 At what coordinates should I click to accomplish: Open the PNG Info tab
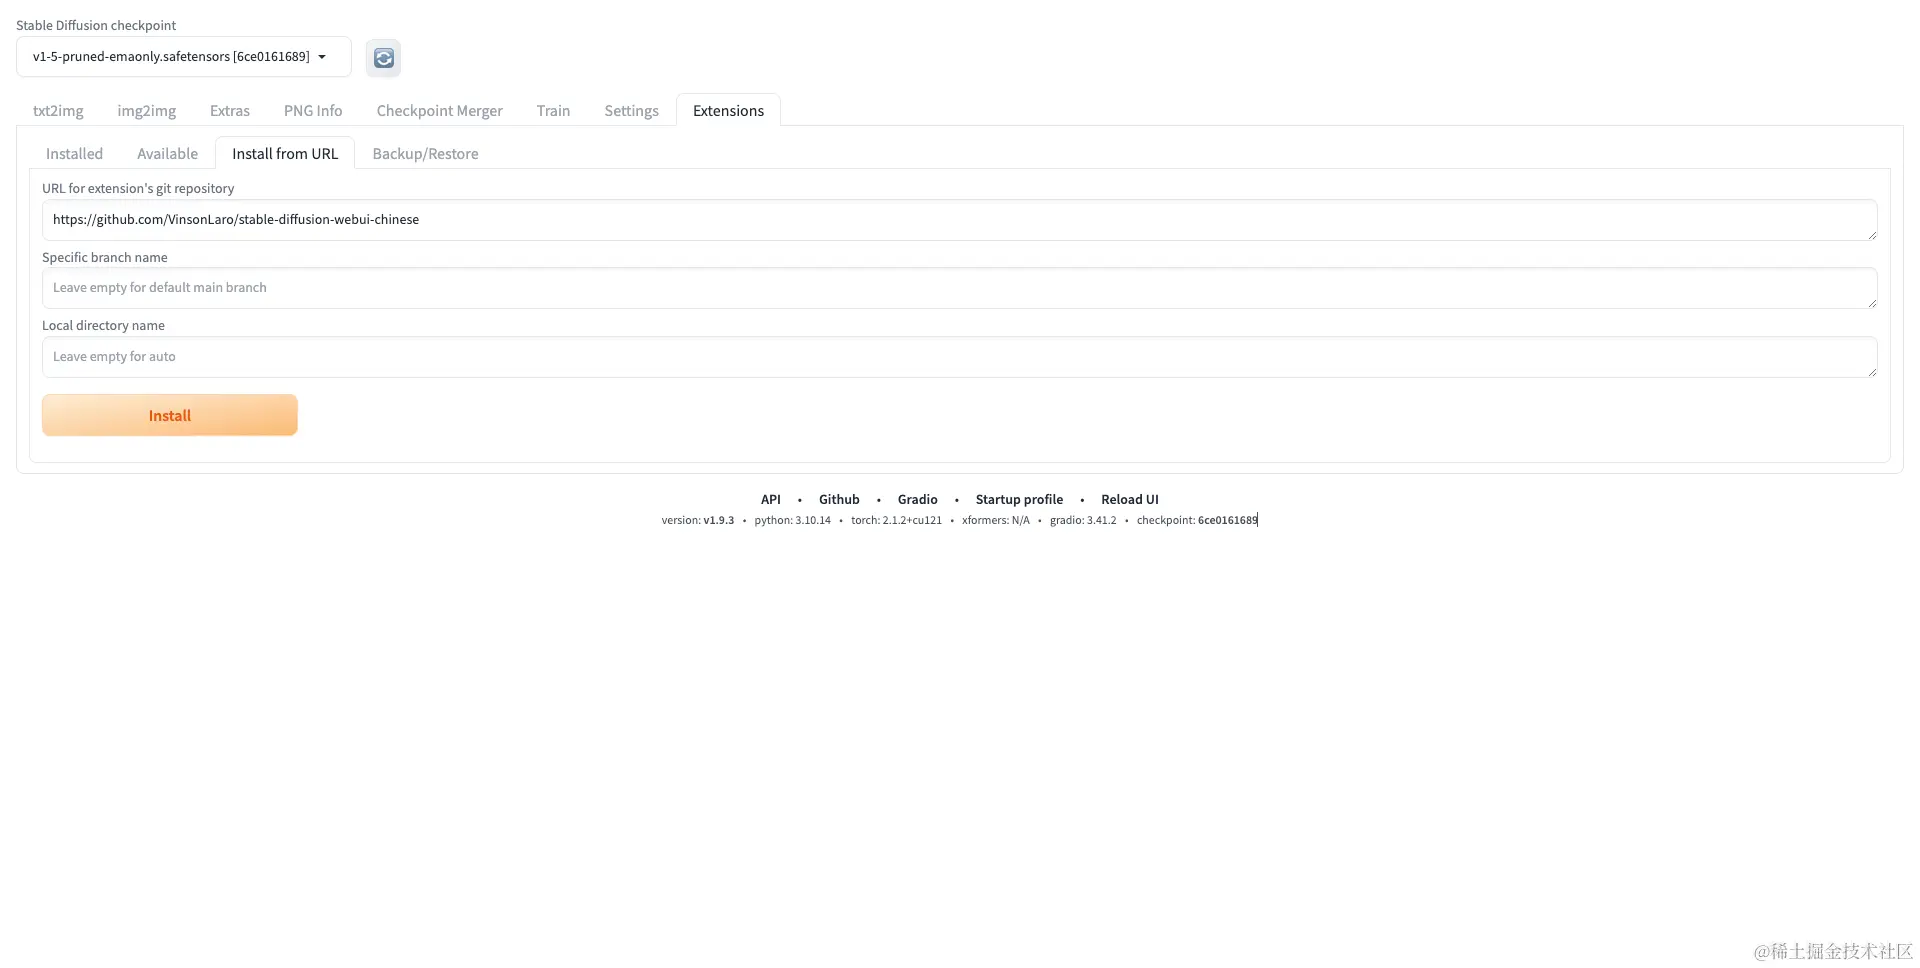(x=312, y=110)
